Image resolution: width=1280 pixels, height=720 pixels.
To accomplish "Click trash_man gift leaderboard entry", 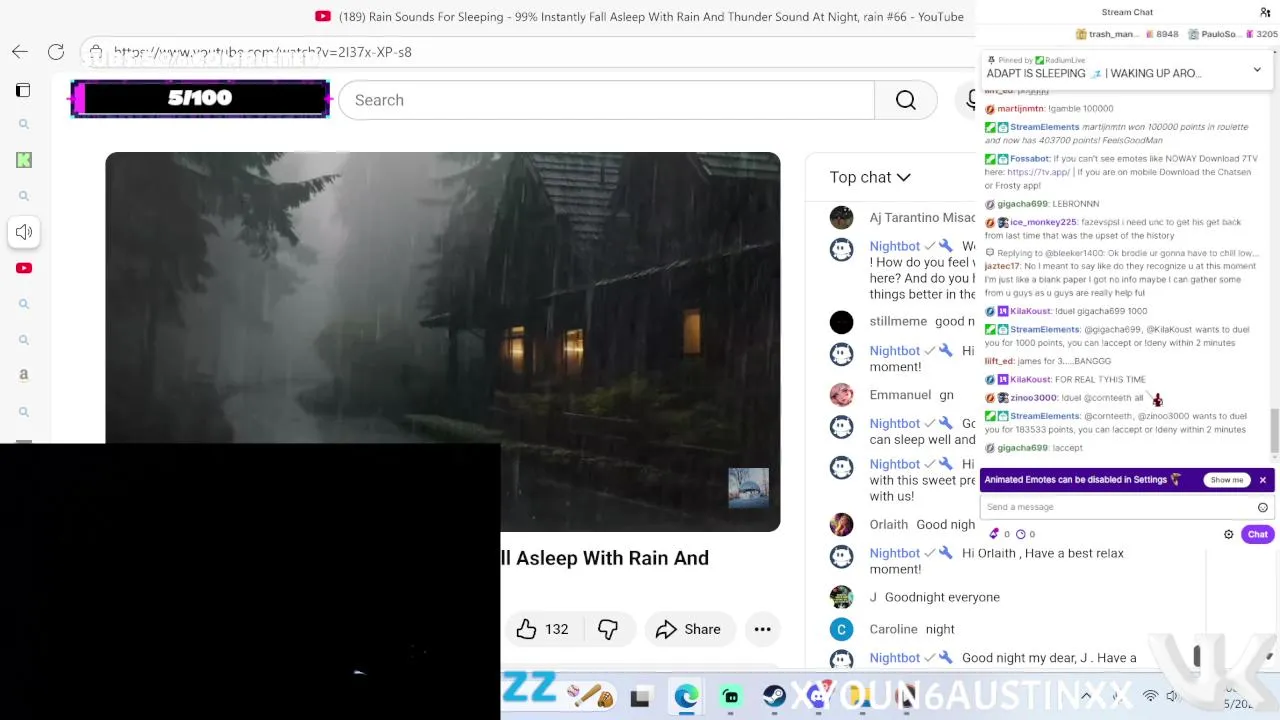I will coord(1127,34).
